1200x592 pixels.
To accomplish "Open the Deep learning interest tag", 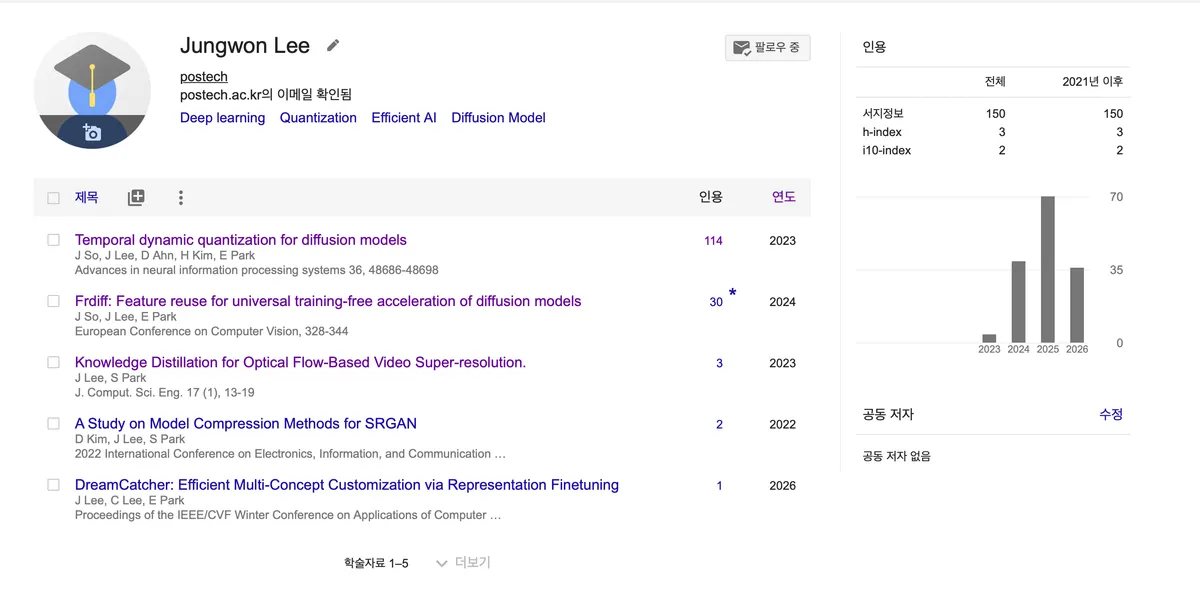I will [222, 118].
